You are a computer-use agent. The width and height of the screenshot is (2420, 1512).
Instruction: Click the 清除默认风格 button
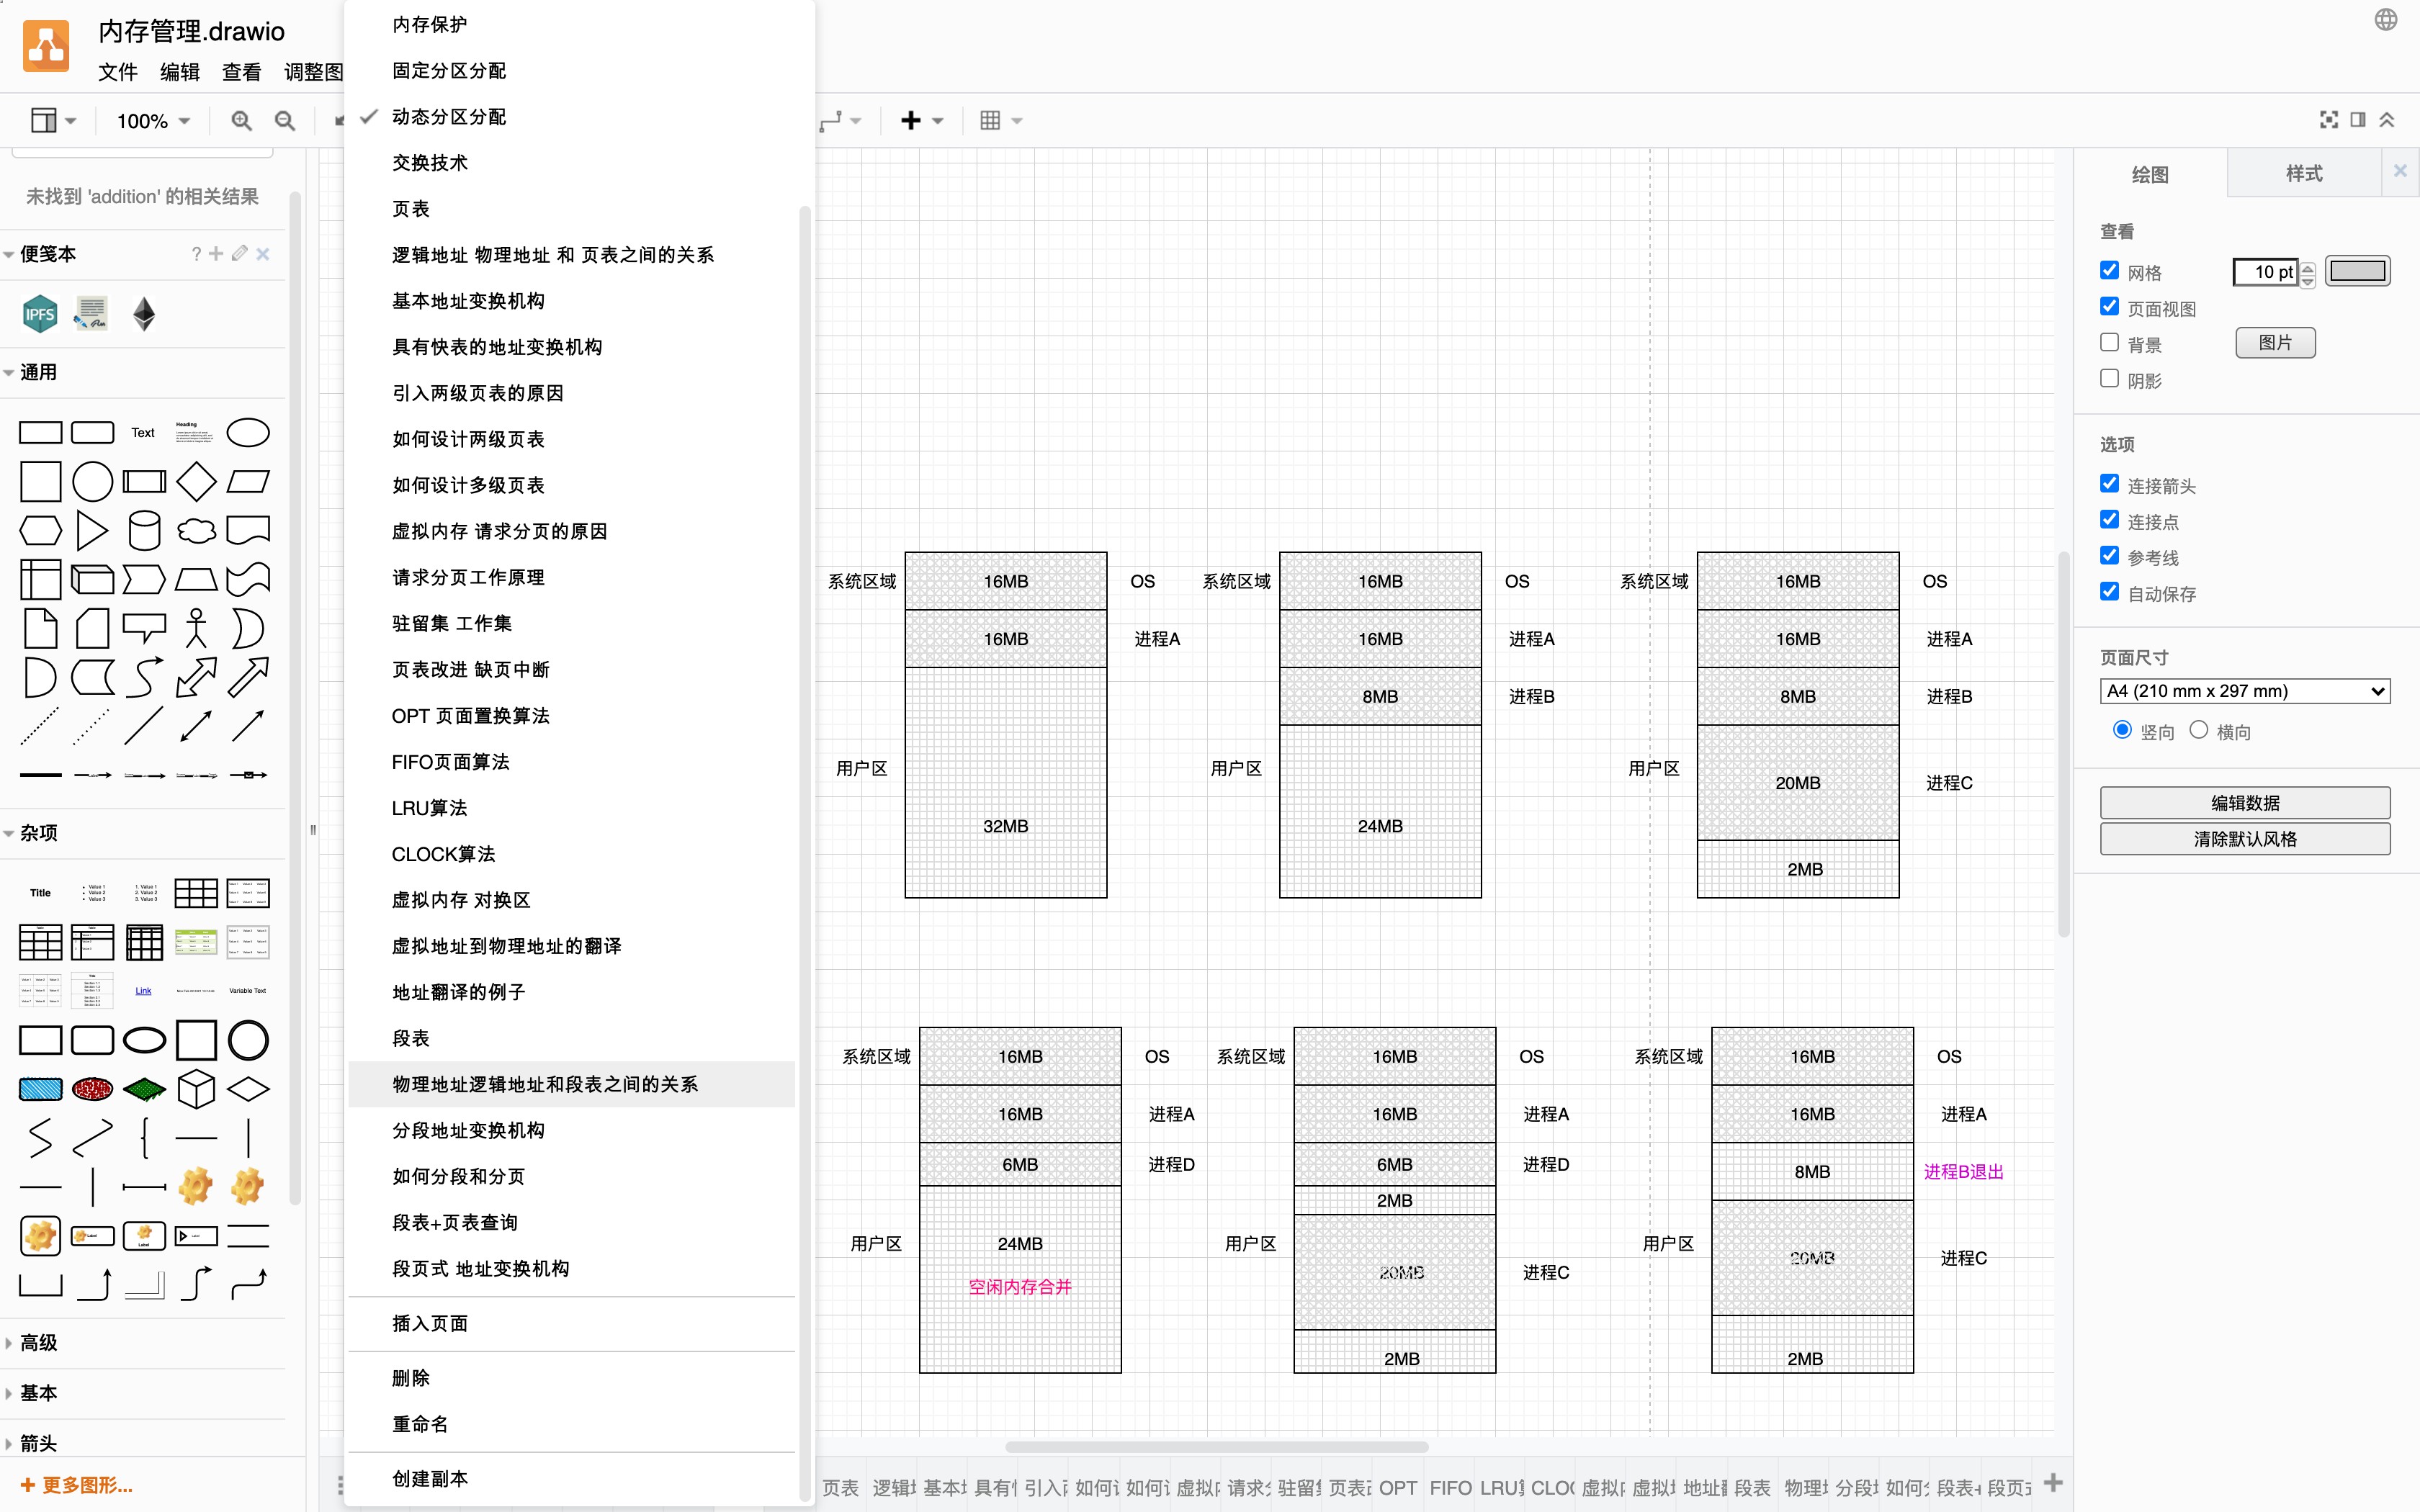(2244, 839)
